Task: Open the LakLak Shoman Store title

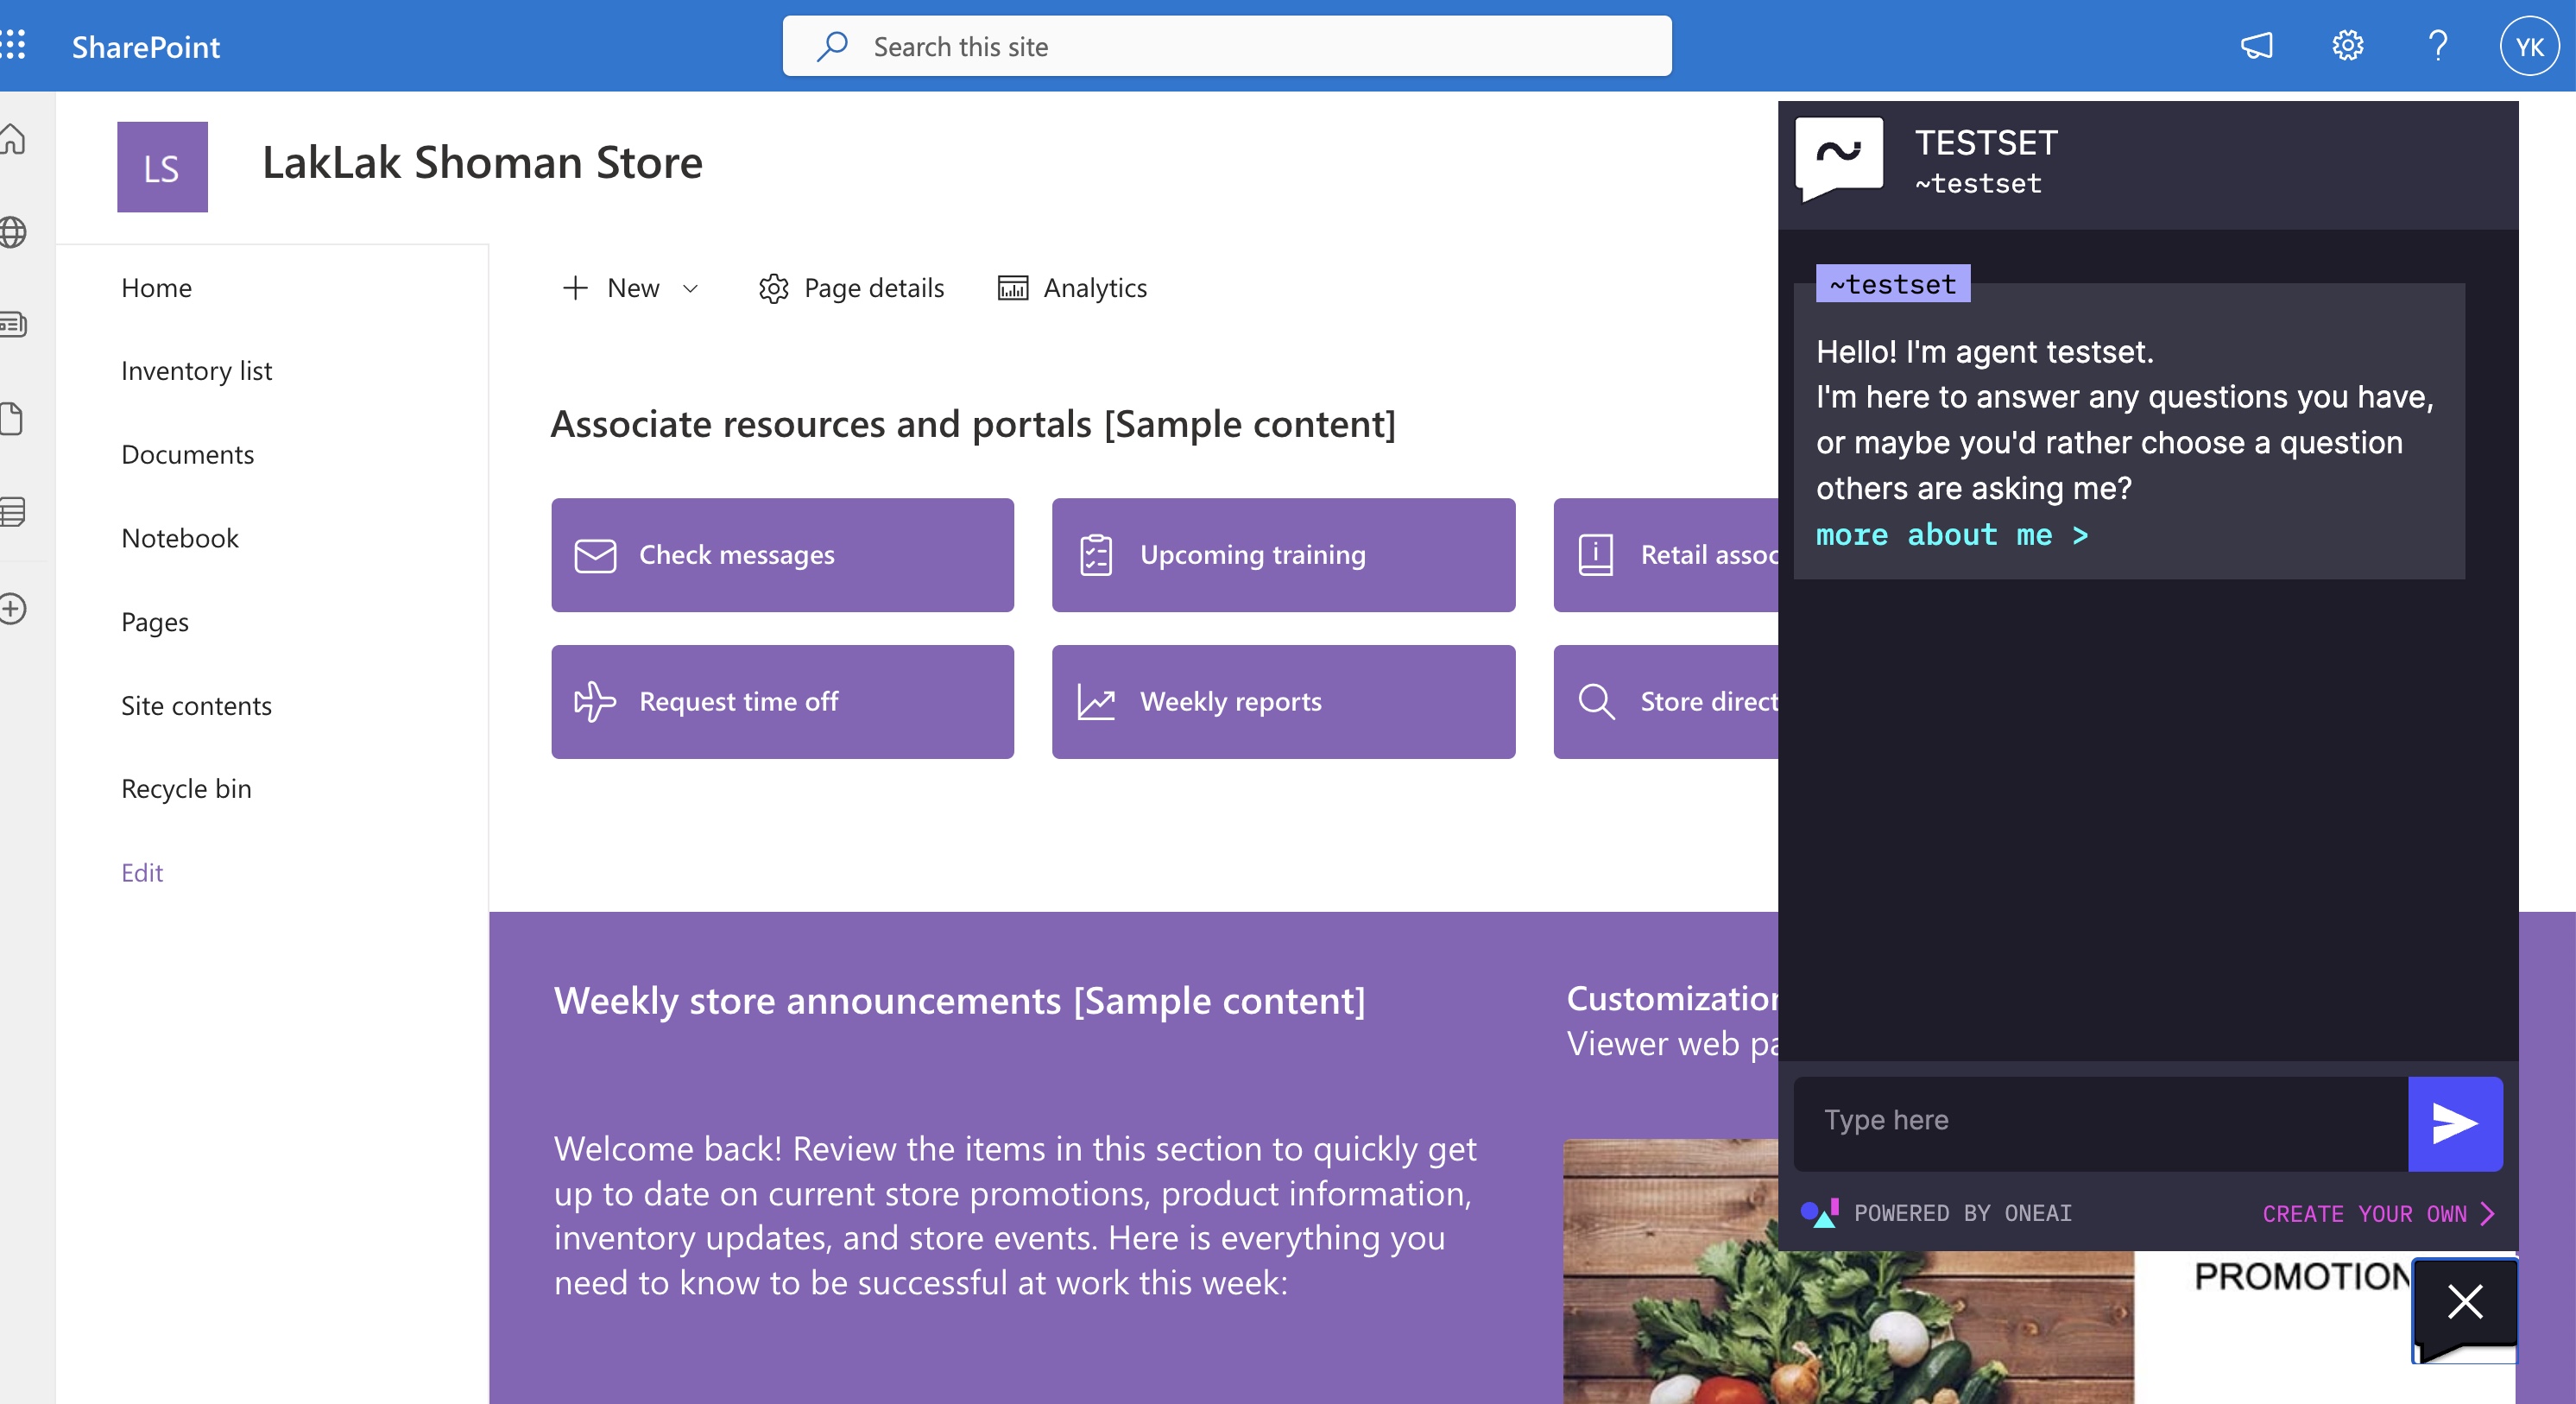Action: 482,163
